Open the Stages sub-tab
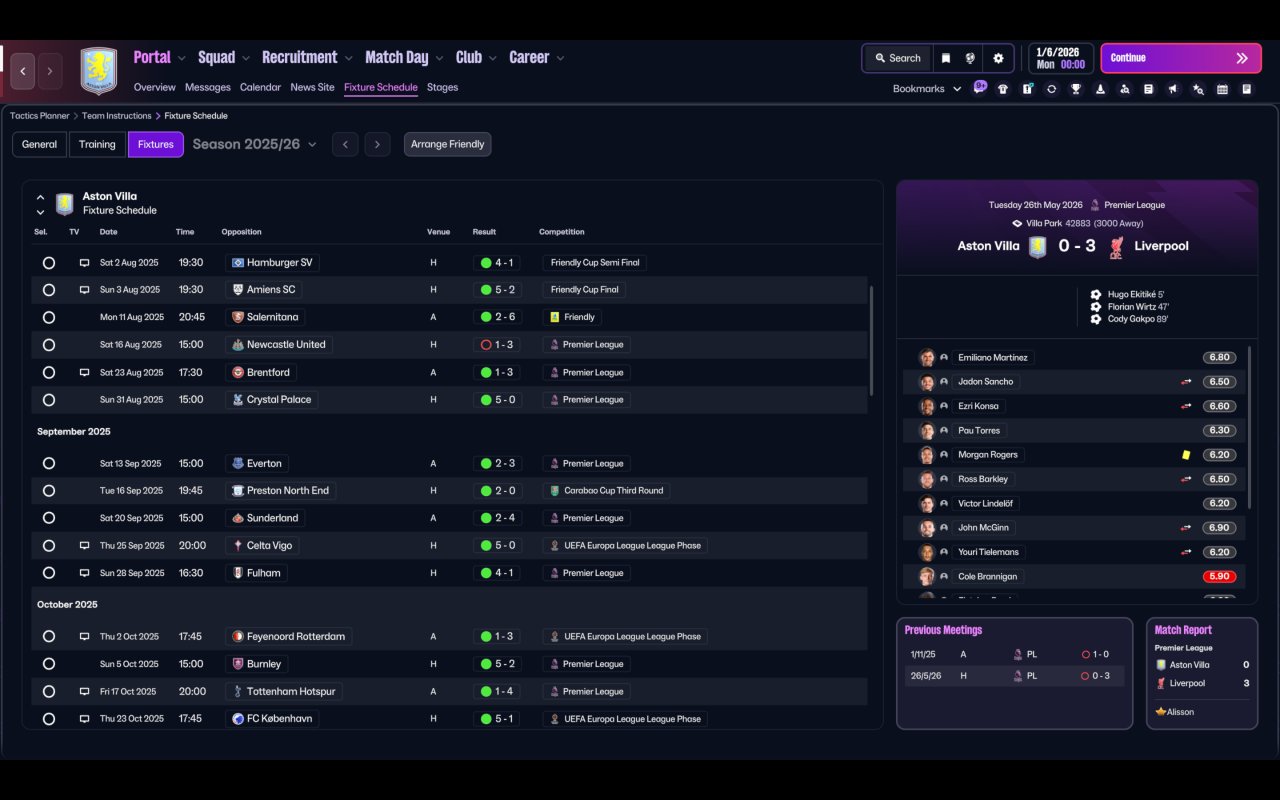 pos(442,88)
